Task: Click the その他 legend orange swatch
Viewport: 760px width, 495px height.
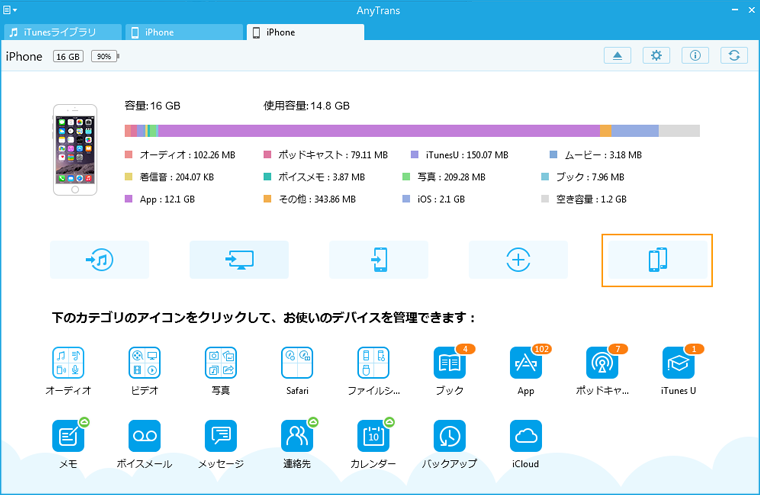Action: 267,199
